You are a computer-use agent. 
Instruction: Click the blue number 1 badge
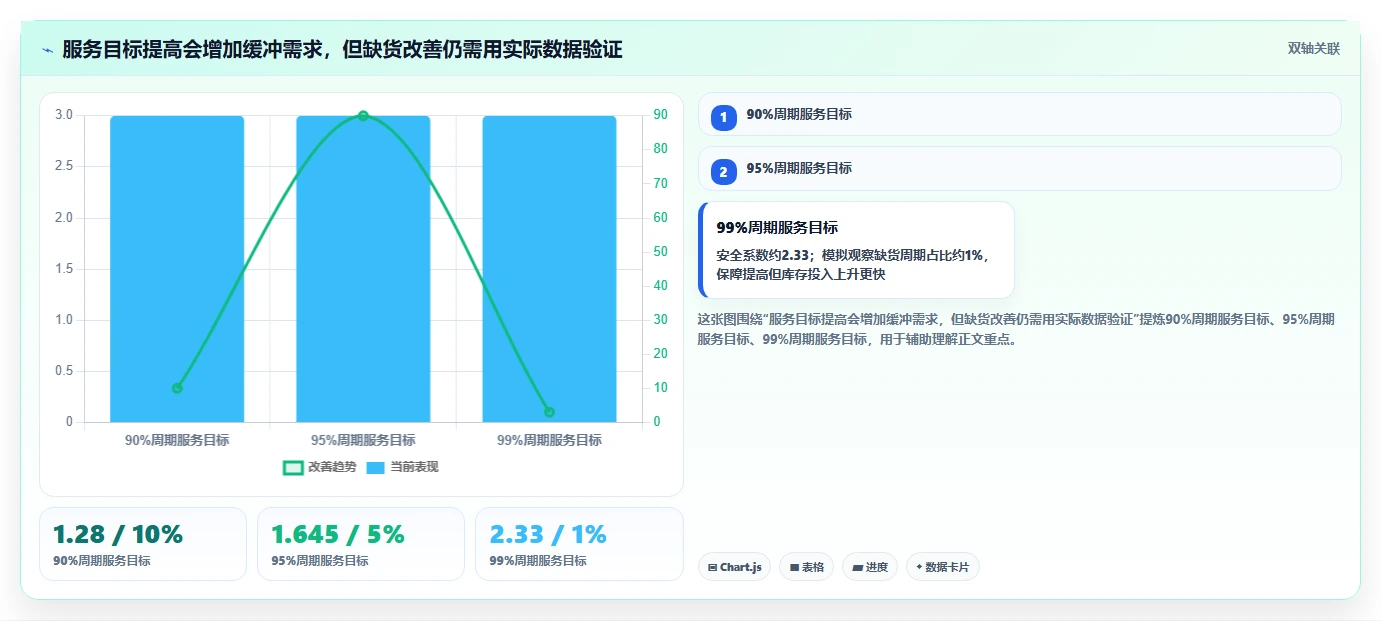[723, 117]
